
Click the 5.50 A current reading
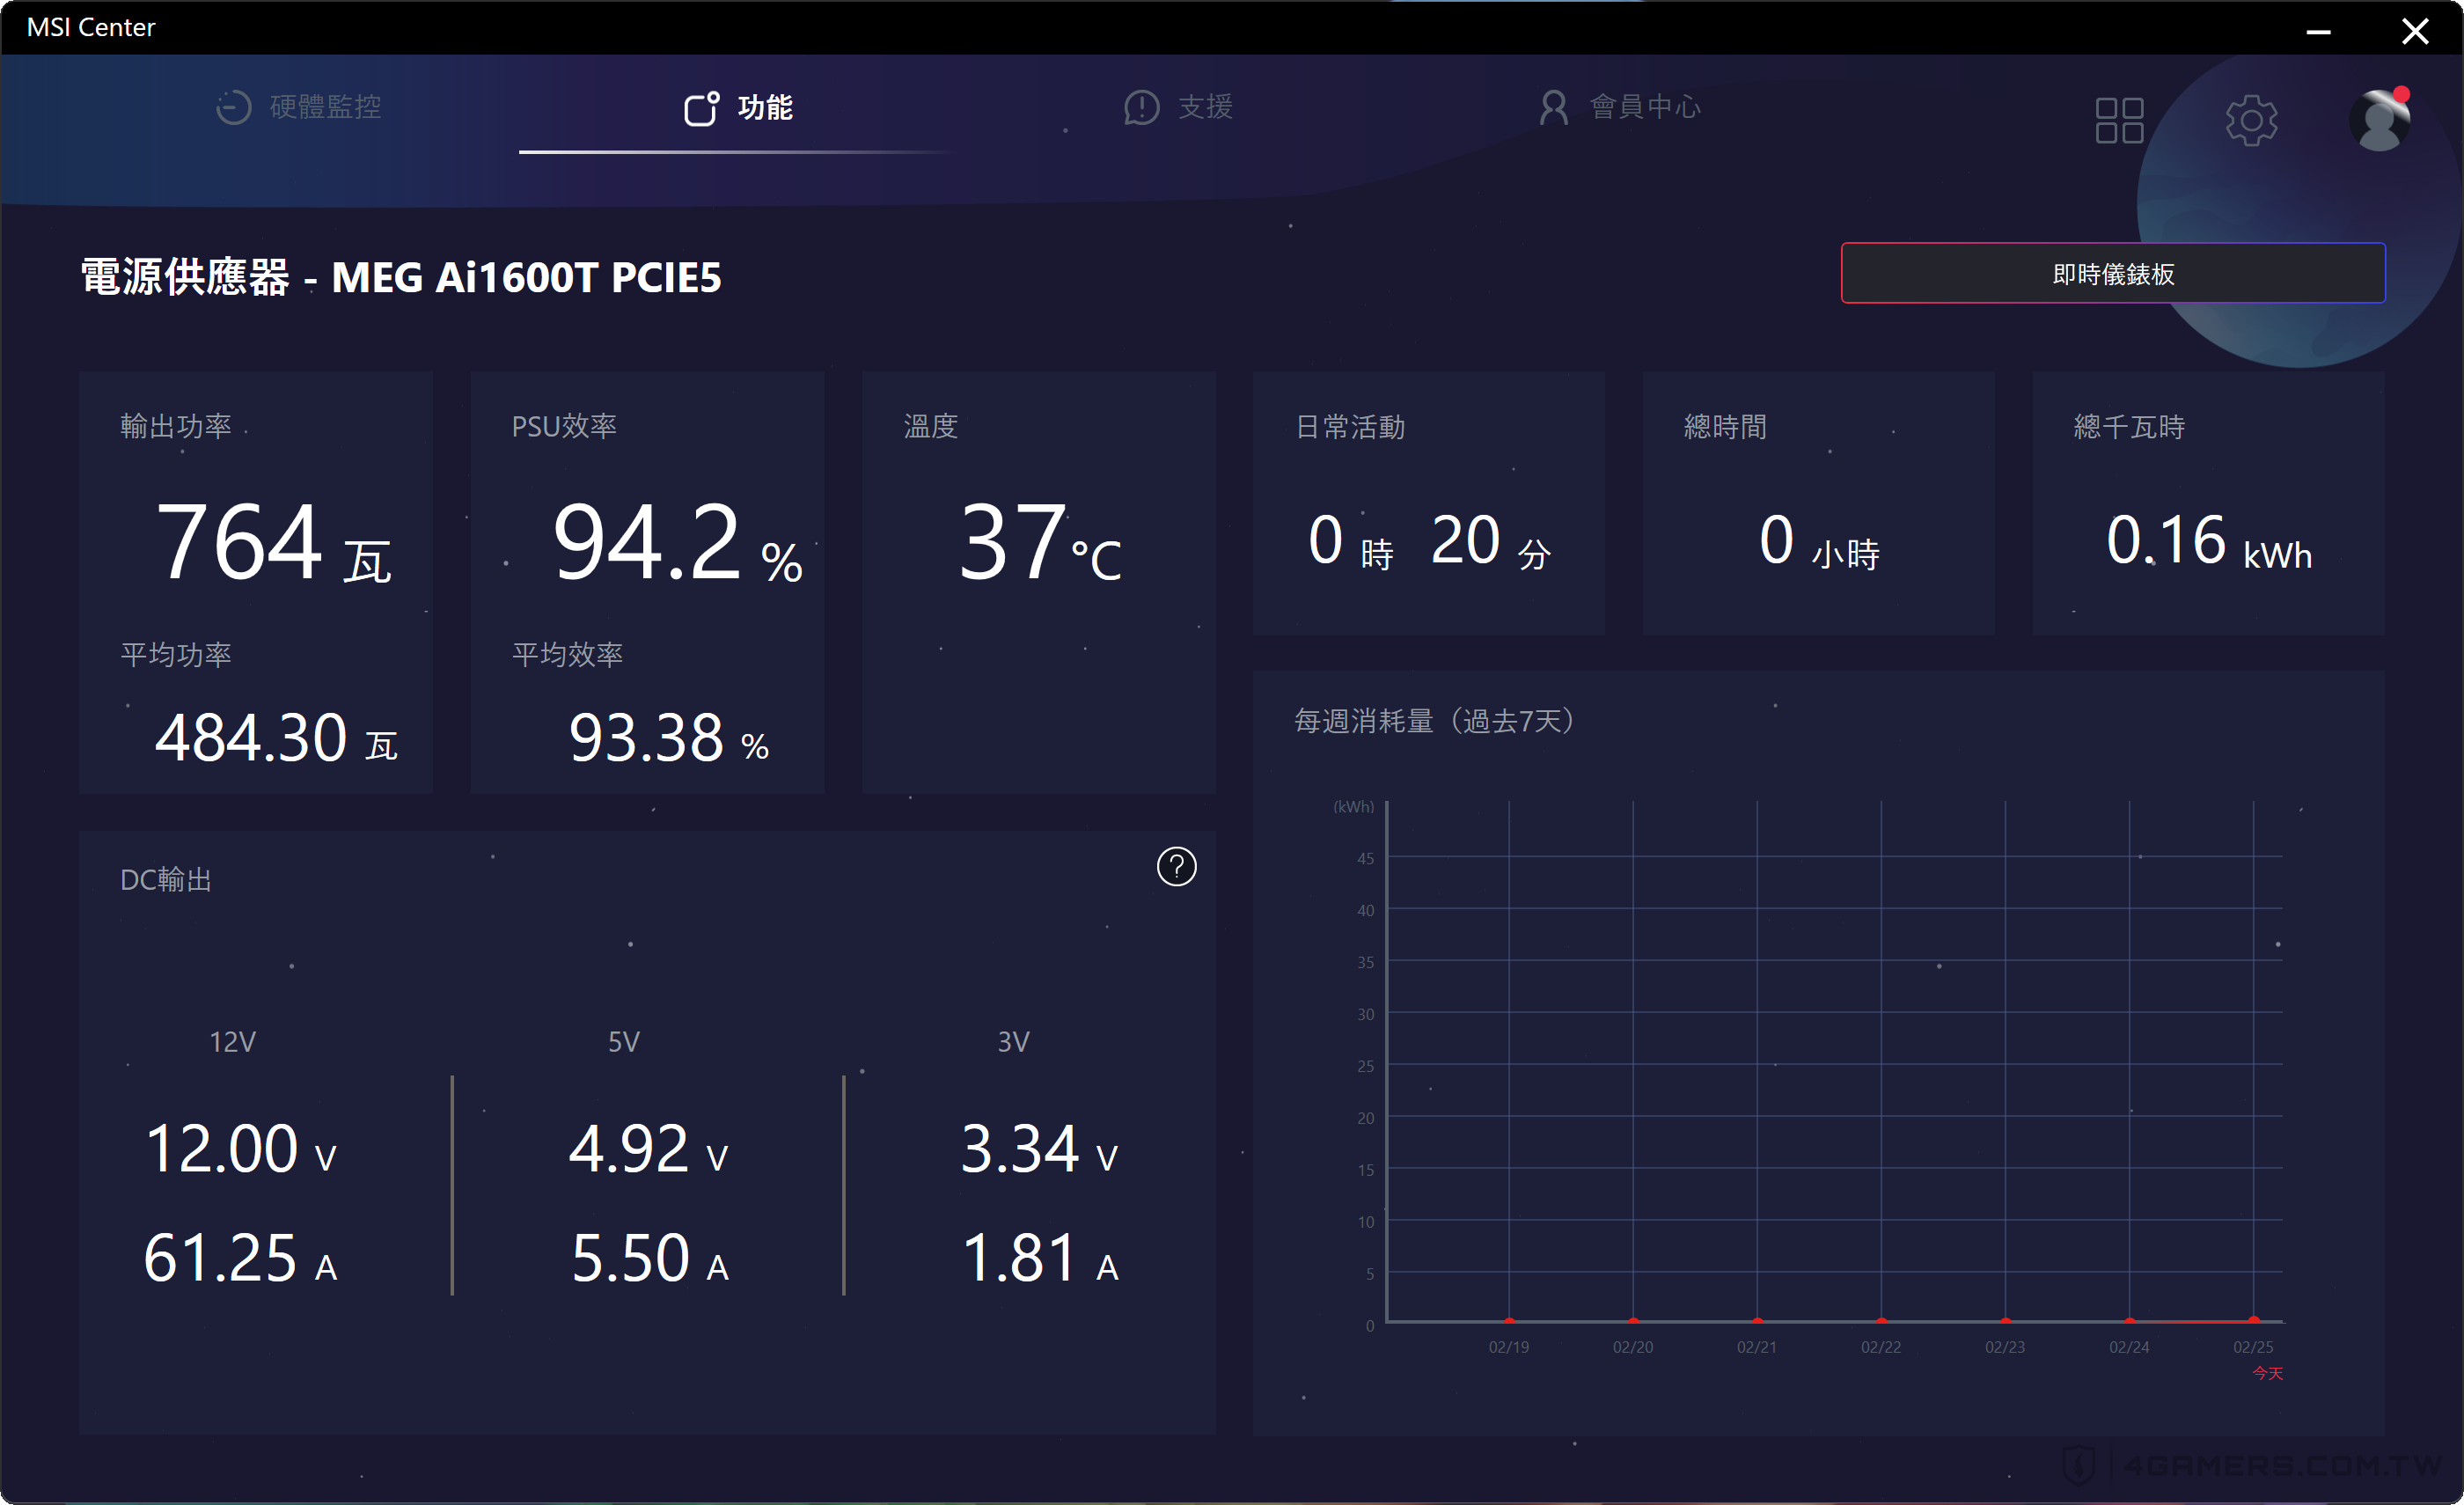[649, 1258]
